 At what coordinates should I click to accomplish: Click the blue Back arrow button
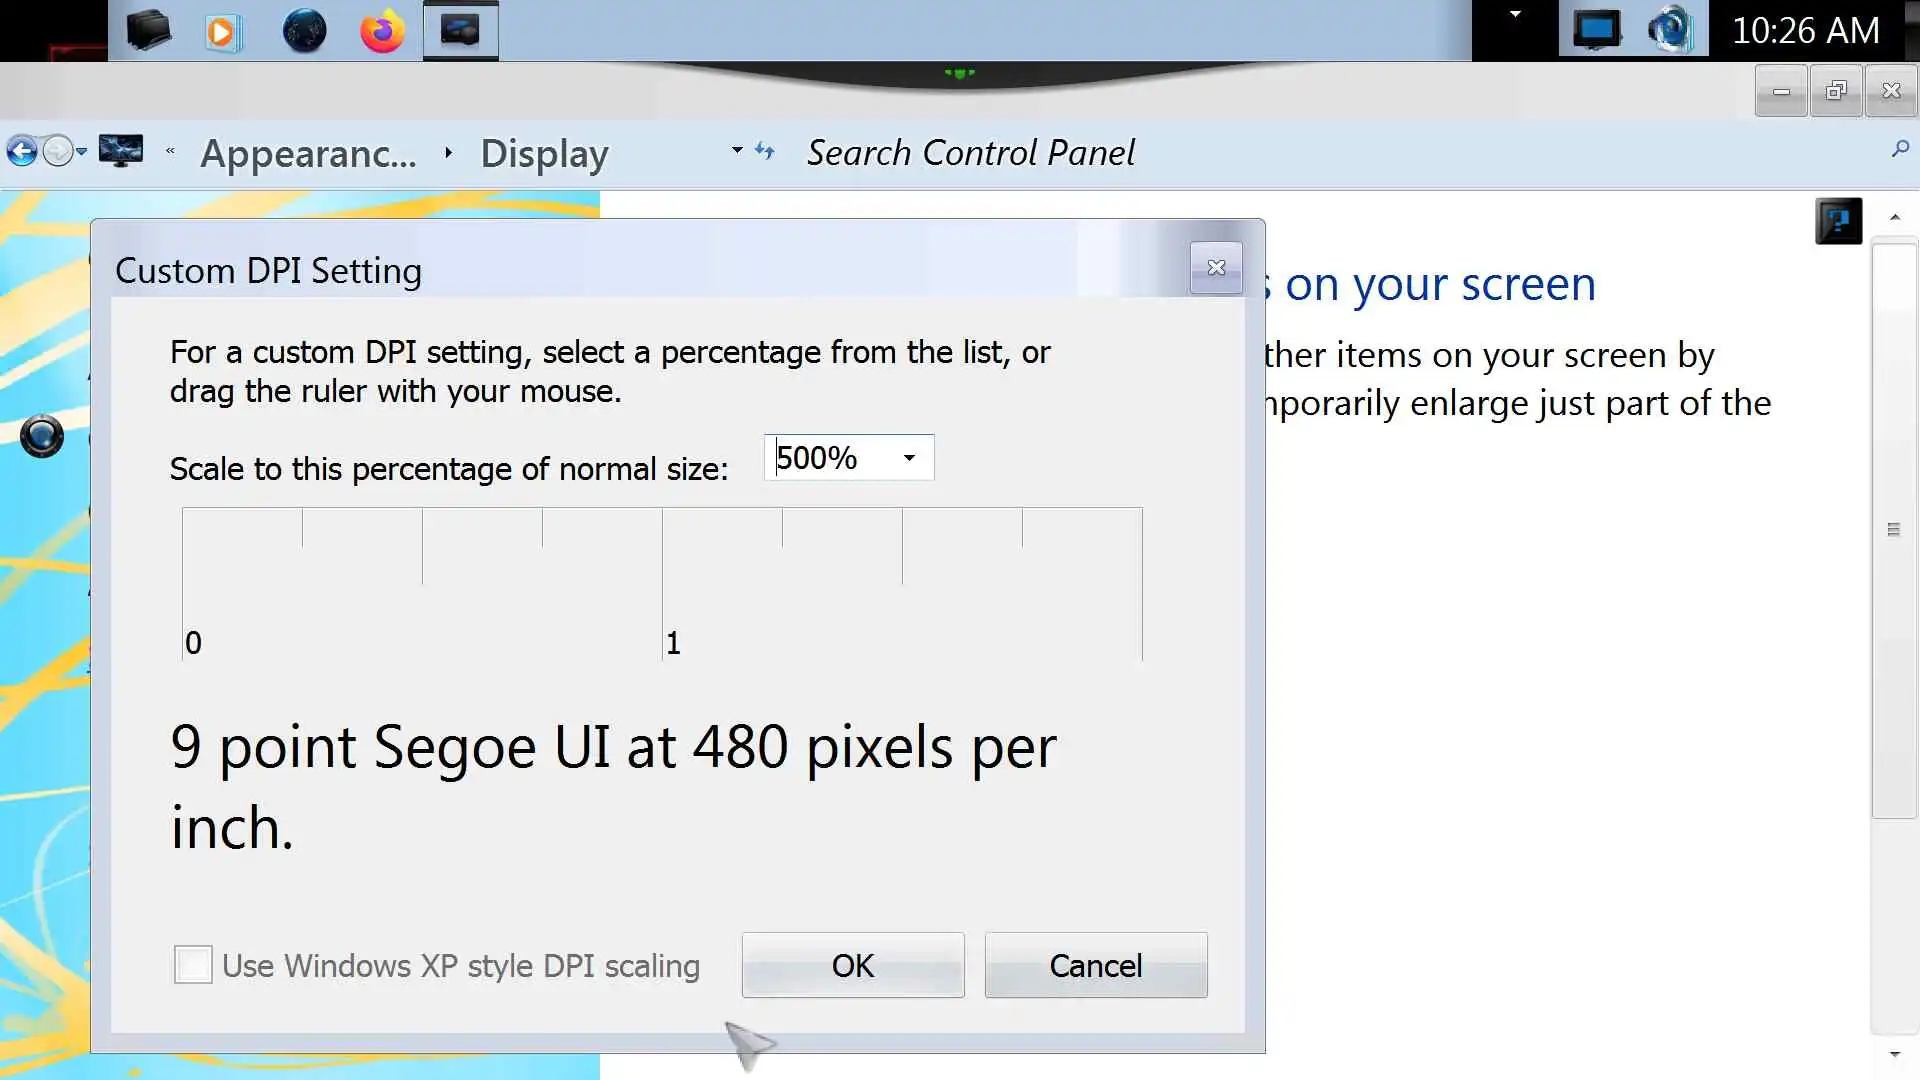coord(22,152)
